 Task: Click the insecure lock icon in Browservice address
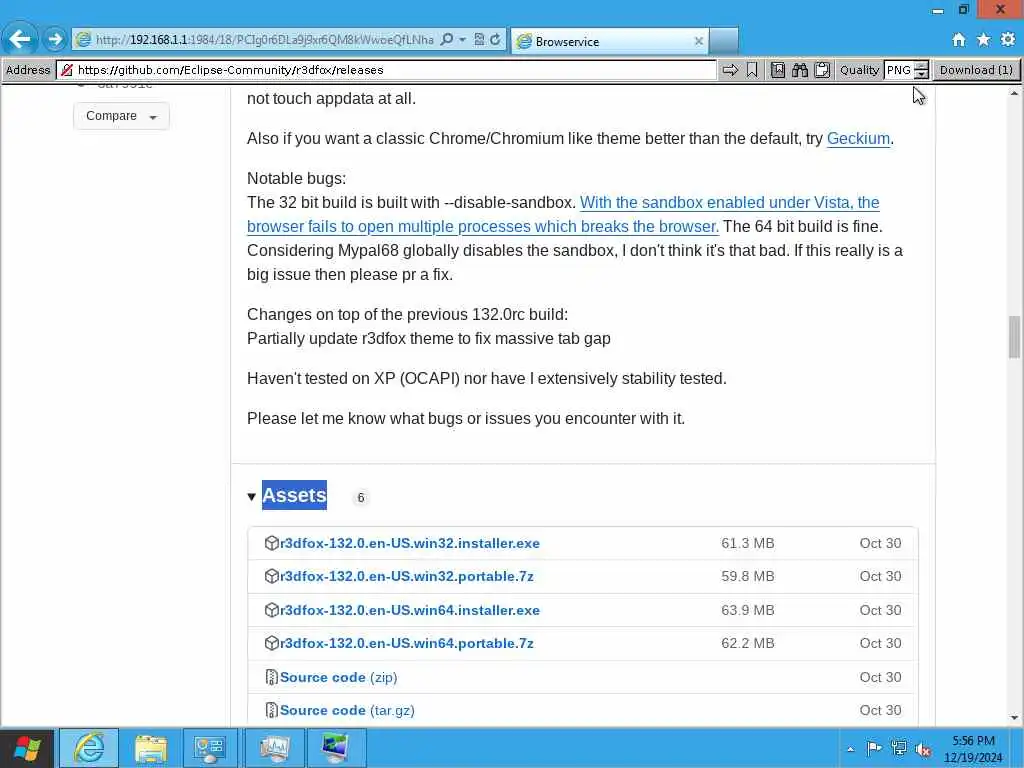[x=67, y=70]
